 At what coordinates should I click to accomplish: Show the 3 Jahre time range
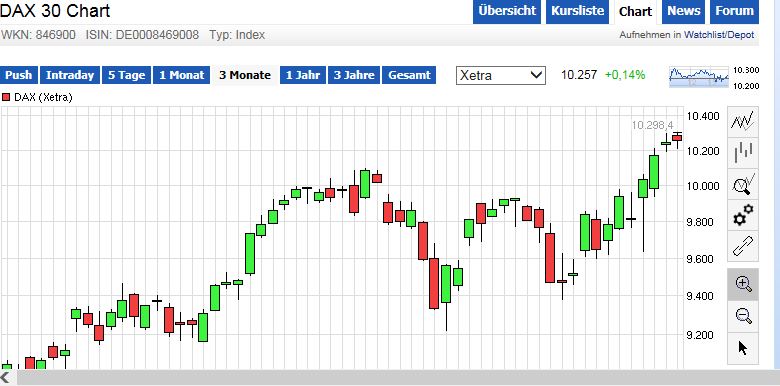point(354,75)
